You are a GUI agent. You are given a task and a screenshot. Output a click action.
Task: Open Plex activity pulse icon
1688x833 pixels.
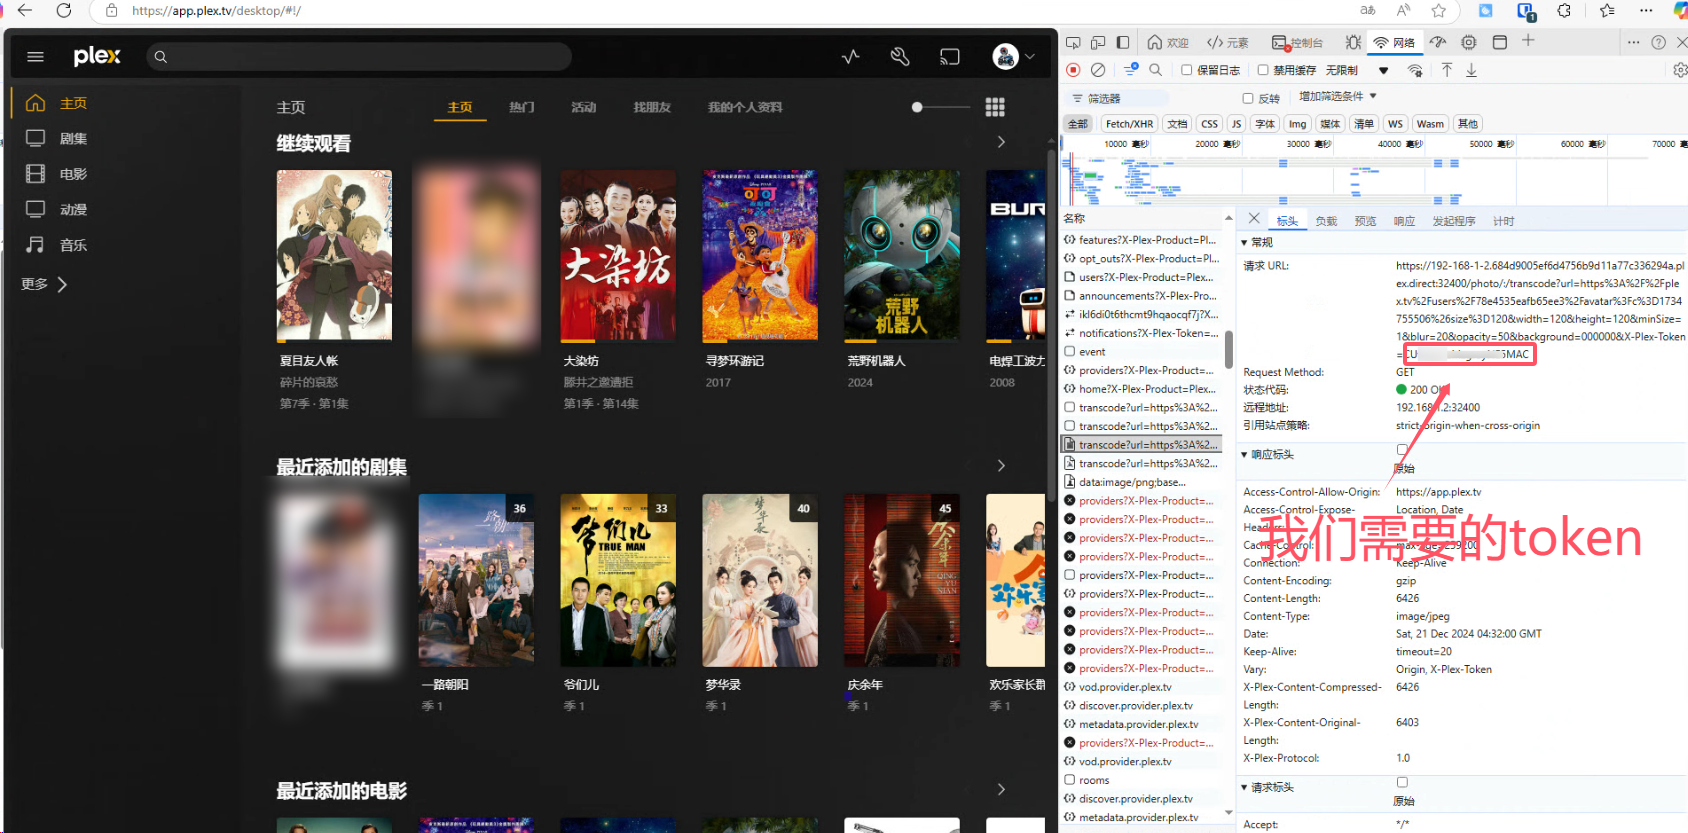(x=851, y=57)
